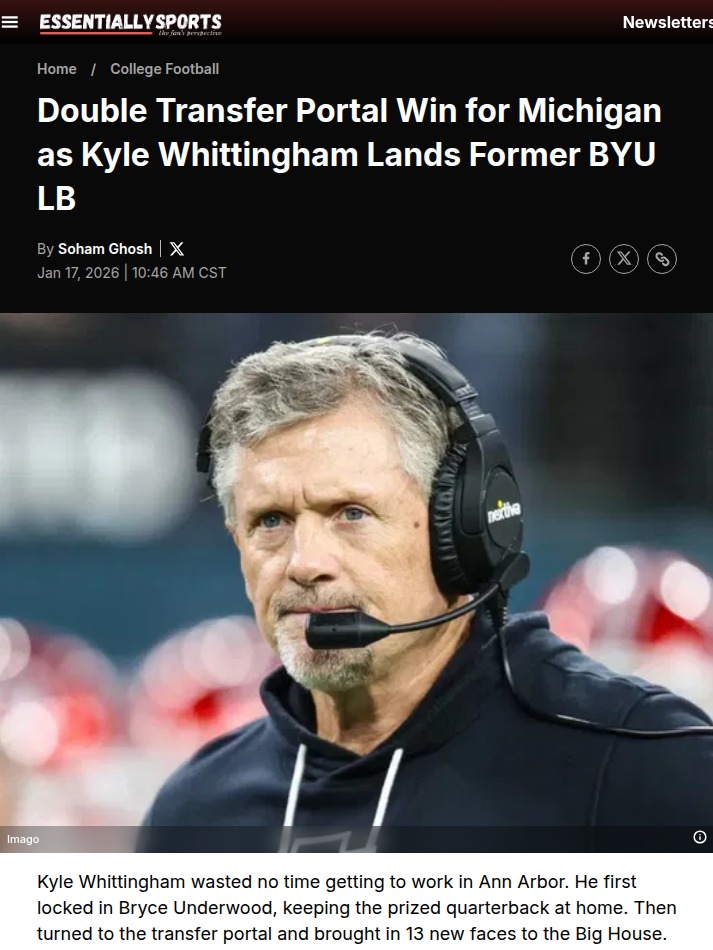This screenshot has width=713, height=950.
Task: Click the 10:46 AM CST timestamp
Action: point(179,273)
